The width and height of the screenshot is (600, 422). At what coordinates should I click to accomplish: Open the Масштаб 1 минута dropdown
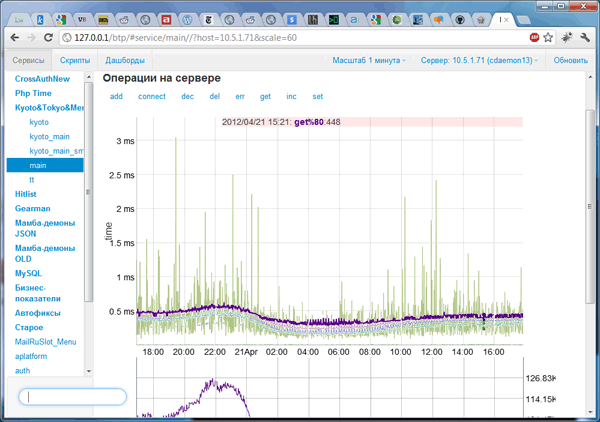pyautogui.click(x=369, y=60)
